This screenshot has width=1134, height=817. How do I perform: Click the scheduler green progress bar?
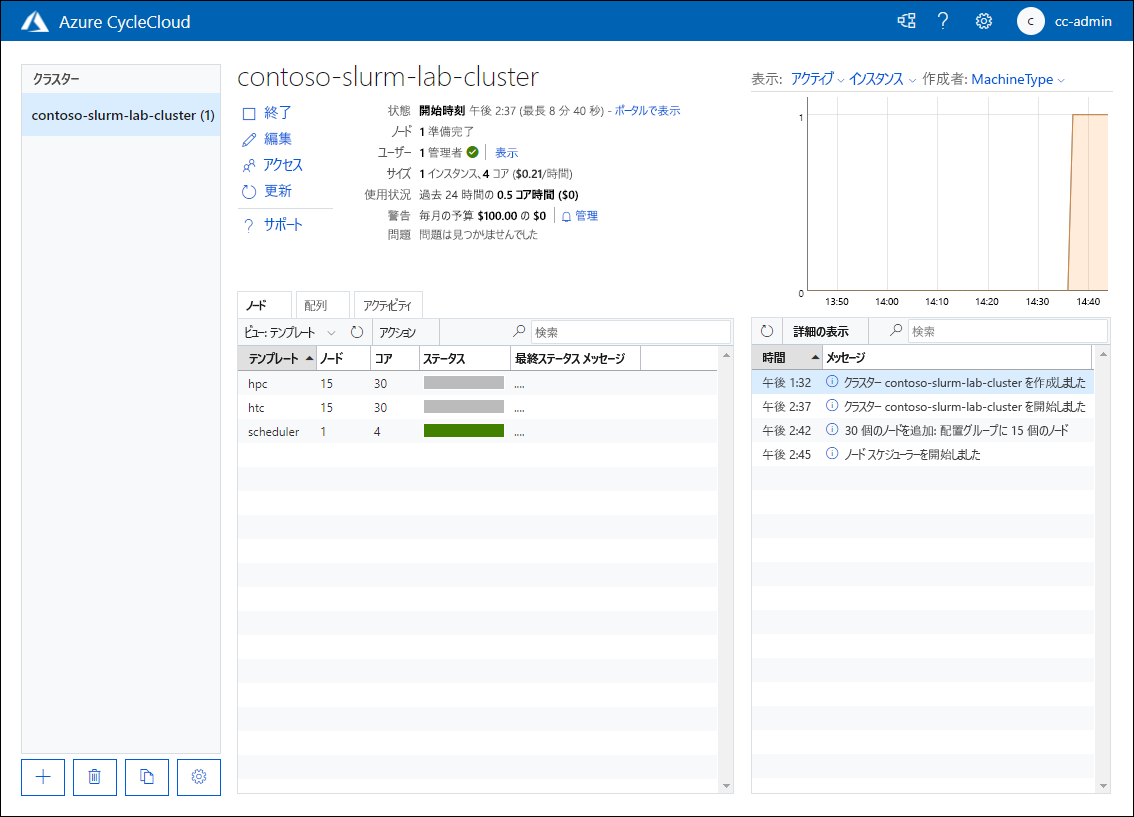tap(464, 431)
